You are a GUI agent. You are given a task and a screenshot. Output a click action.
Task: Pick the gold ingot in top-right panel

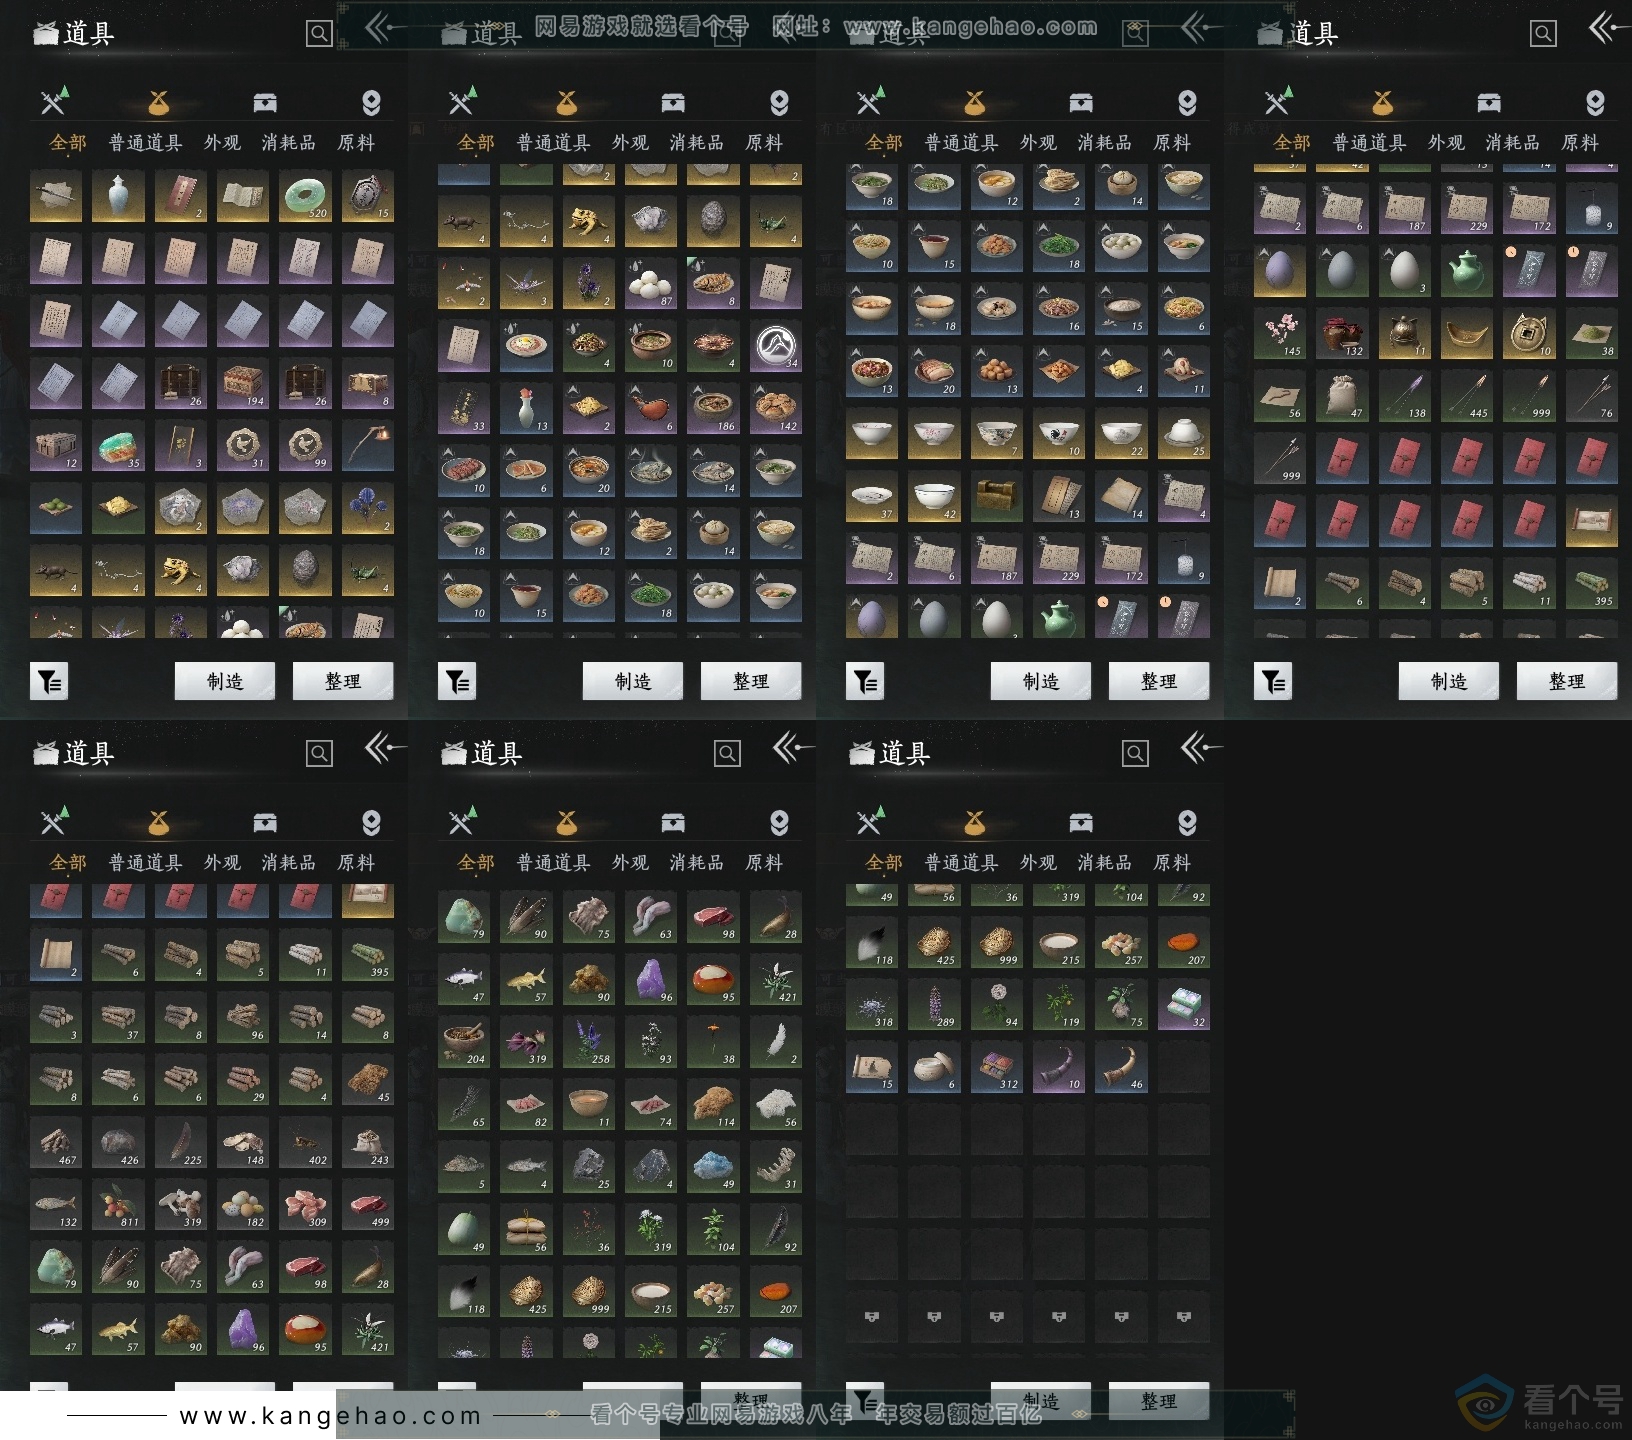(x=1467, y=334)
